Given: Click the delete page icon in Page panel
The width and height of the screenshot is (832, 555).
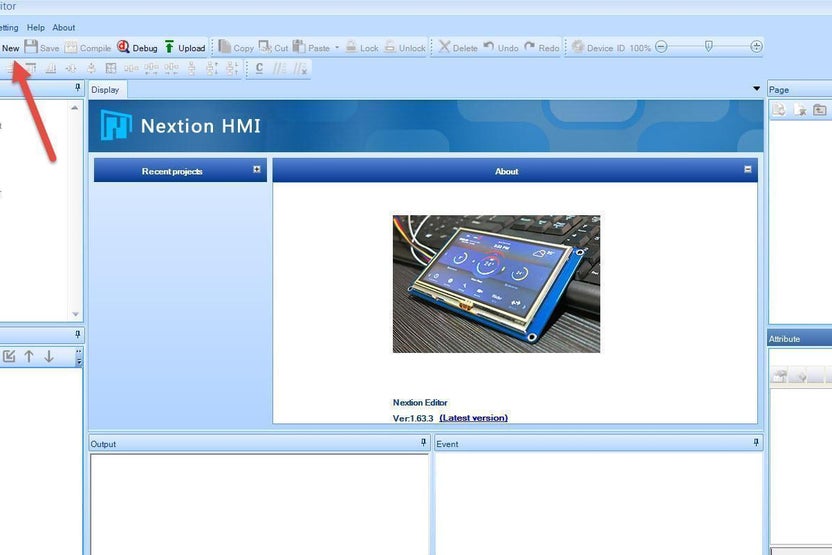Looking at the screenshot, I should [x=800, y=110].
